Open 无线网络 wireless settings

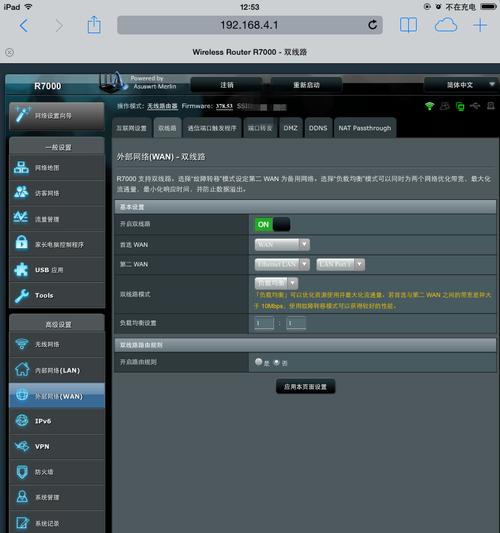57,344
